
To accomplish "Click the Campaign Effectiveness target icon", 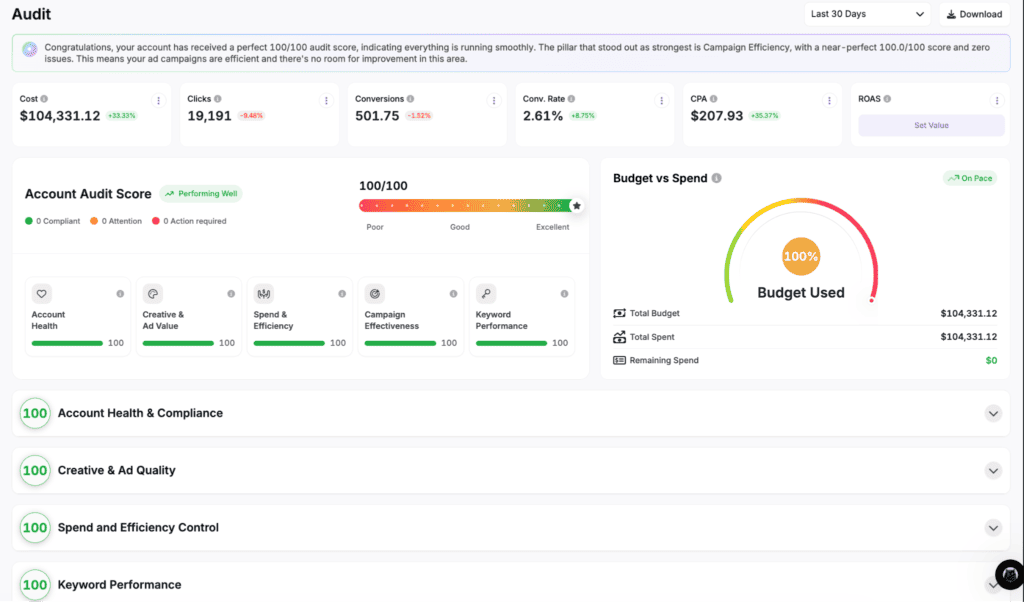I will (x=375, y=294).
